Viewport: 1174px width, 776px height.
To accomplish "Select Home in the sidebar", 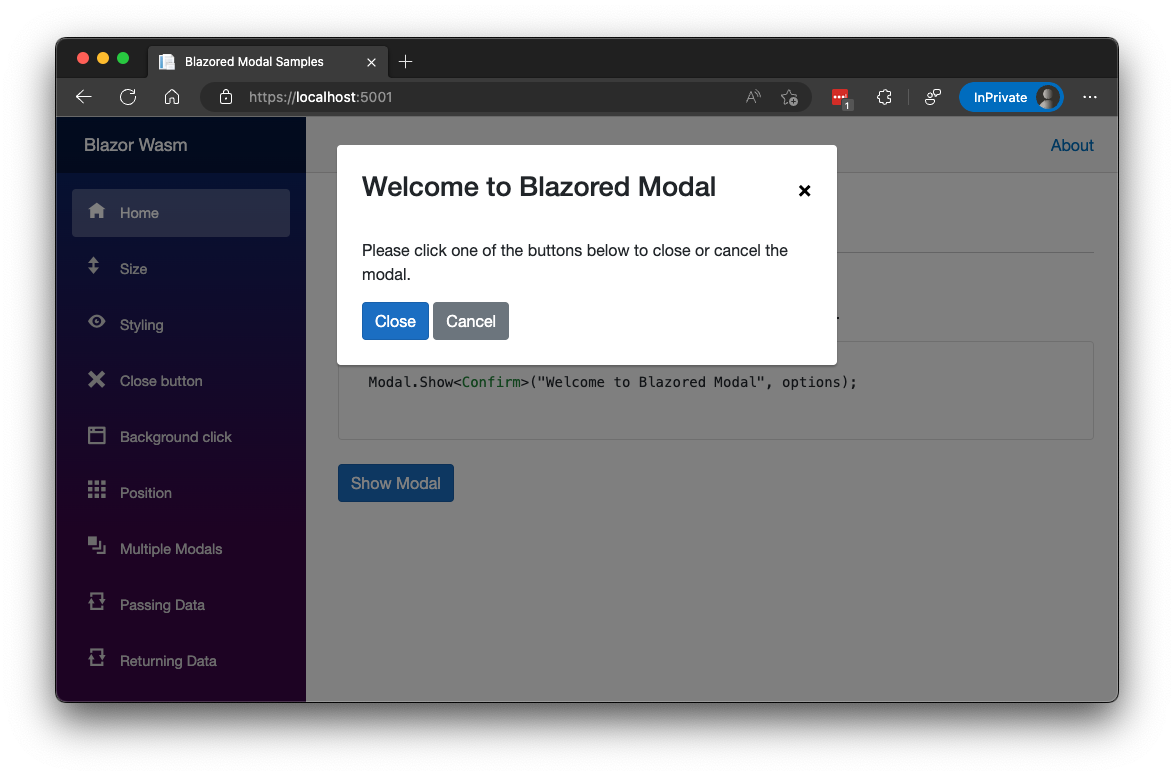I will 180,213.
